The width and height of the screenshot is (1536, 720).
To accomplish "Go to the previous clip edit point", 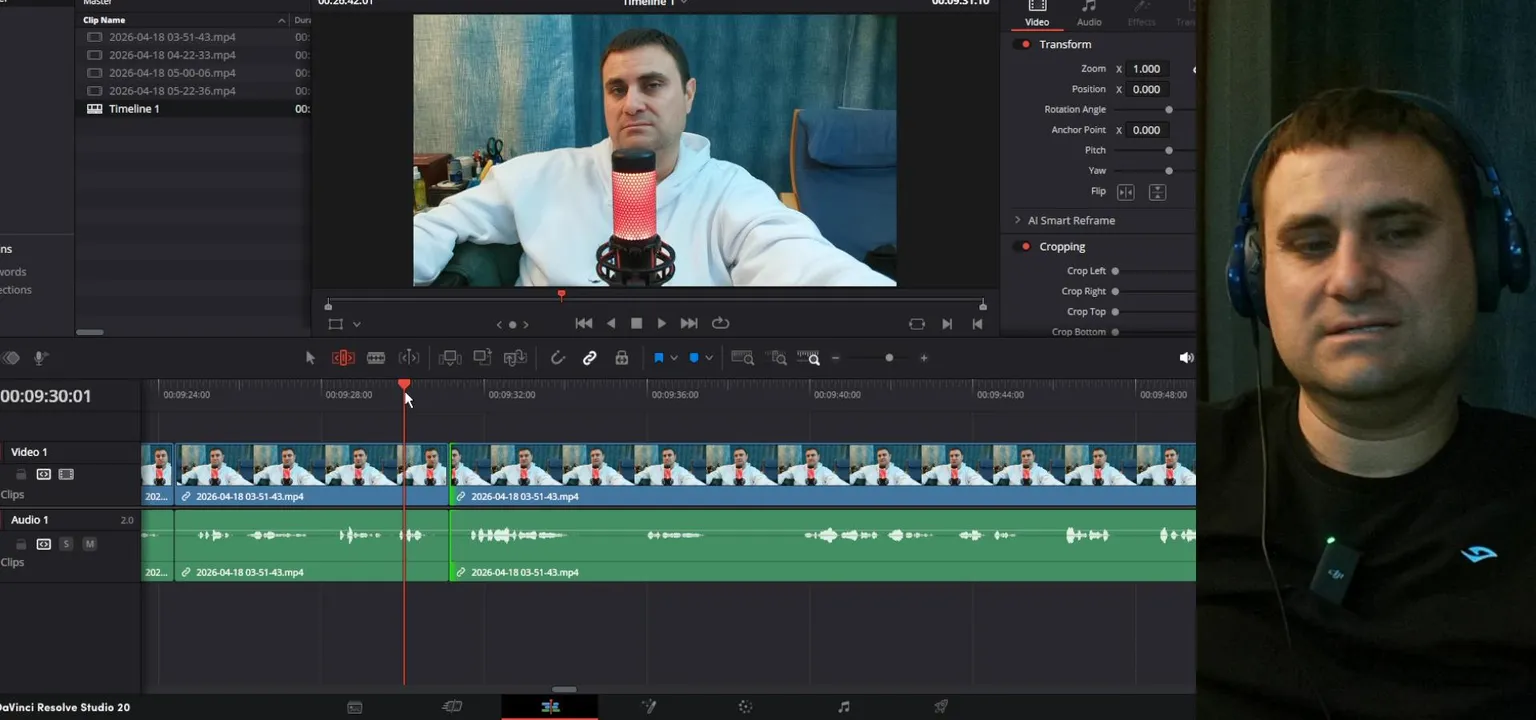I will click(x=499, y=324).
